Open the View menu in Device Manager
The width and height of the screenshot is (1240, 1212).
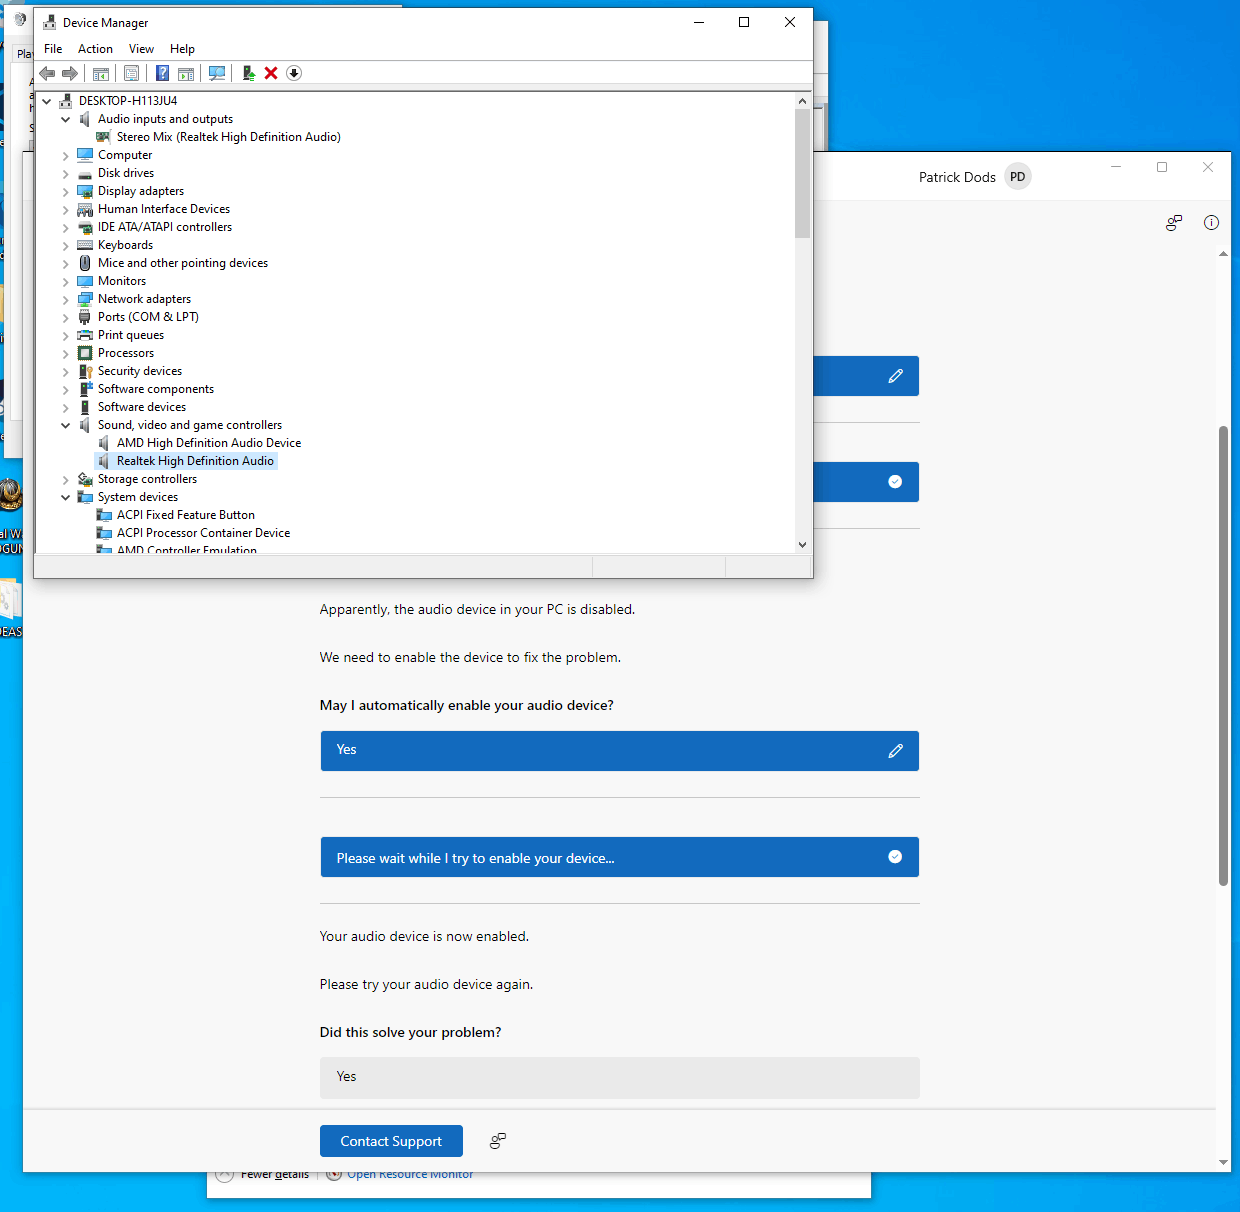[141, 49]
